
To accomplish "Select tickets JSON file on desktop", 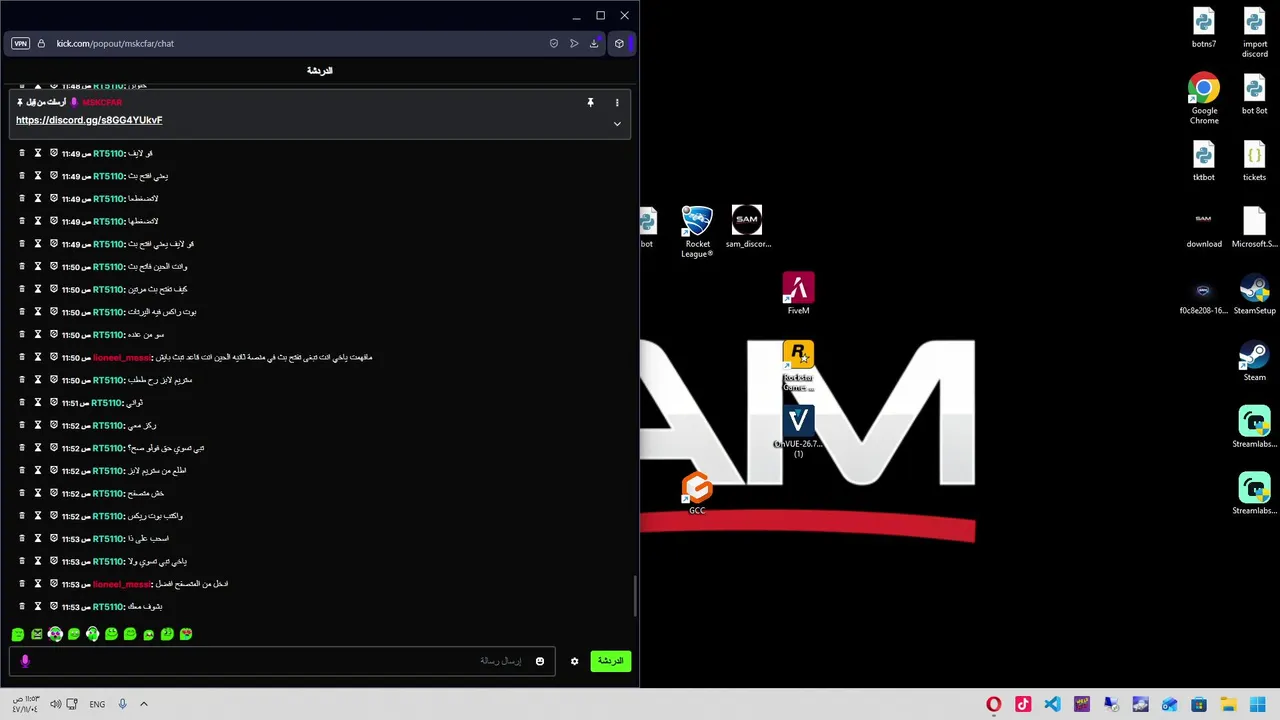I will [1255, 161].
